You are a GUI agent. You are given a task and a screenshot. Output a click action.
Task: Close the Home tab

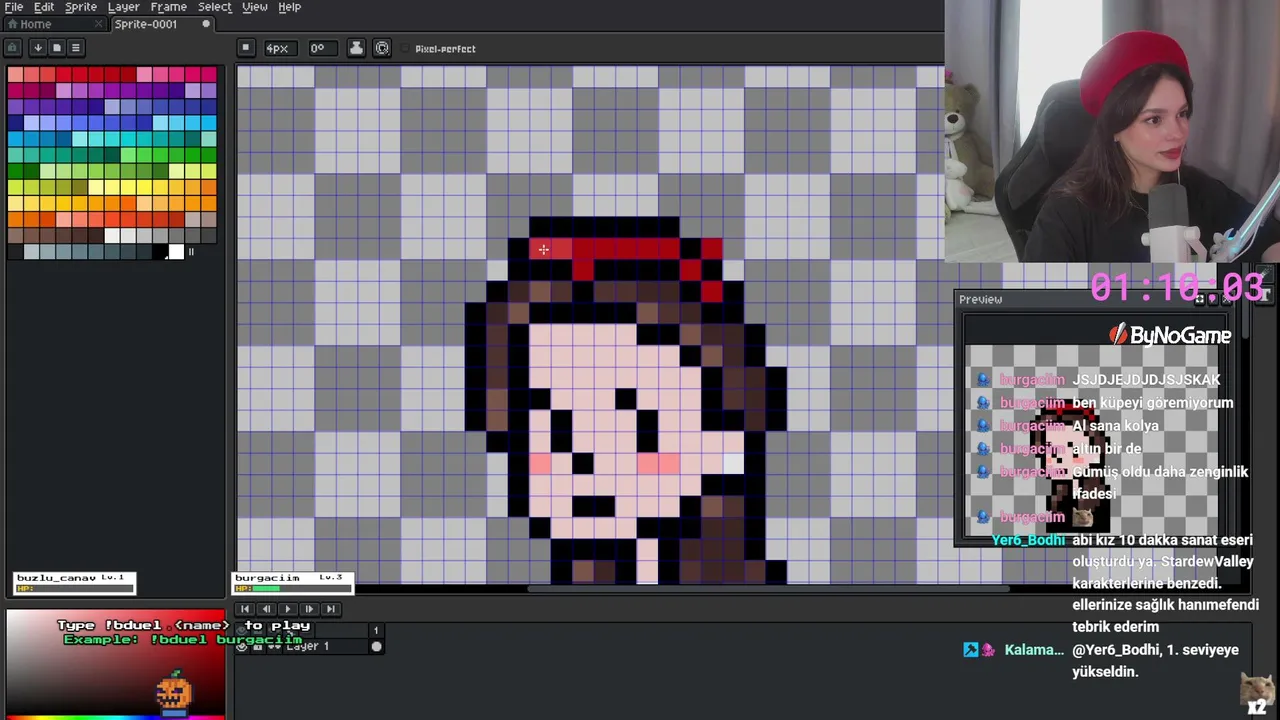click(98, 24)
